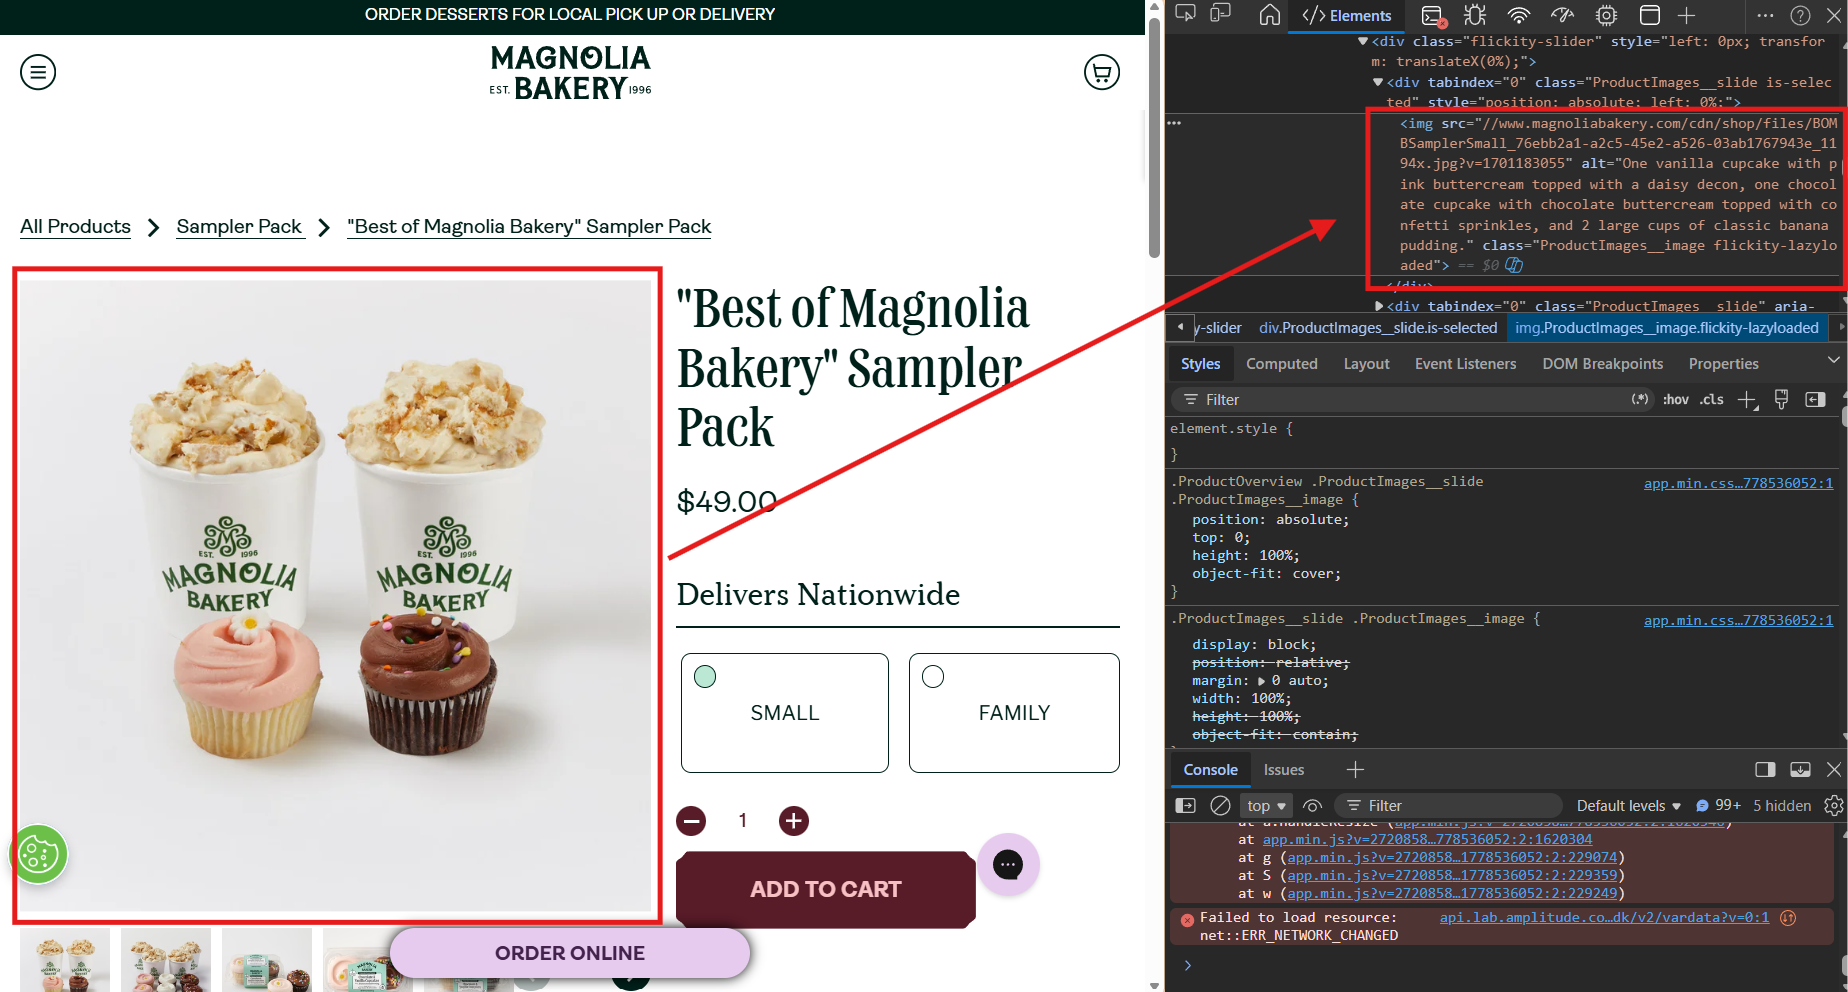Activate the inspect element picker tool

pos(1185,15)
